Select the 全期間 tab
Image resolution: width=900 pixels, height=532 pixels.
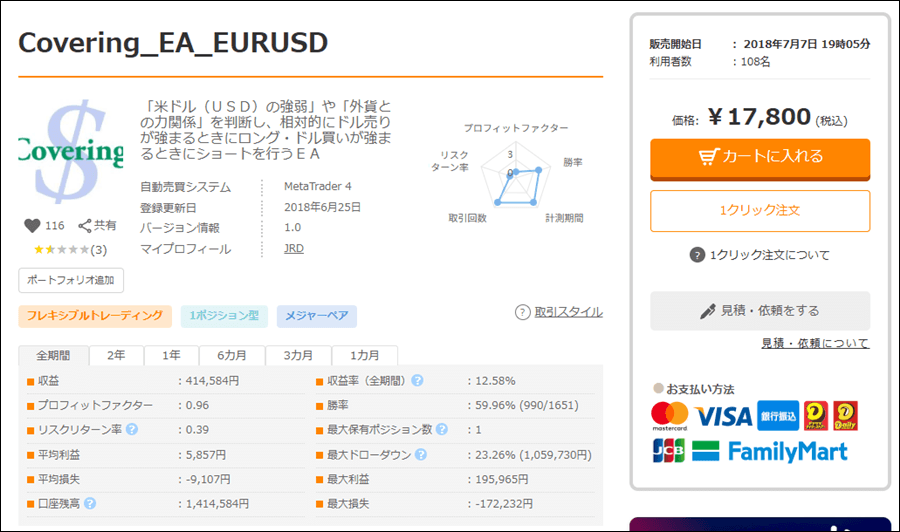[54, 356]
